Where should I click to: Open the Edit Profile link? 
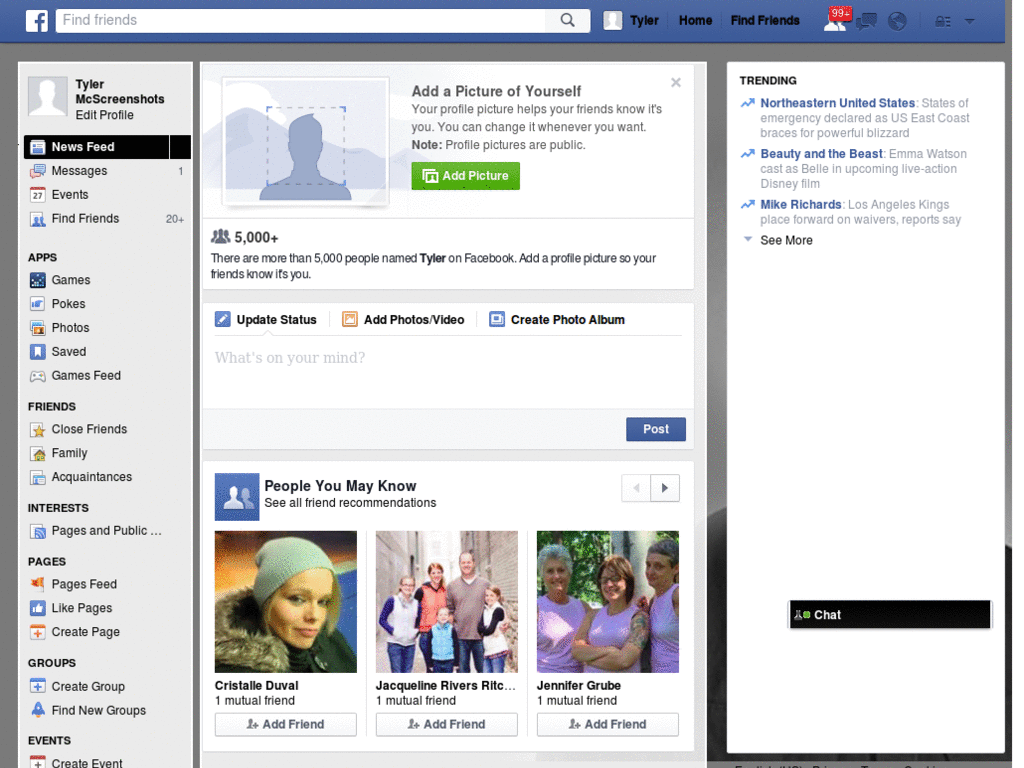click(104, 115)
